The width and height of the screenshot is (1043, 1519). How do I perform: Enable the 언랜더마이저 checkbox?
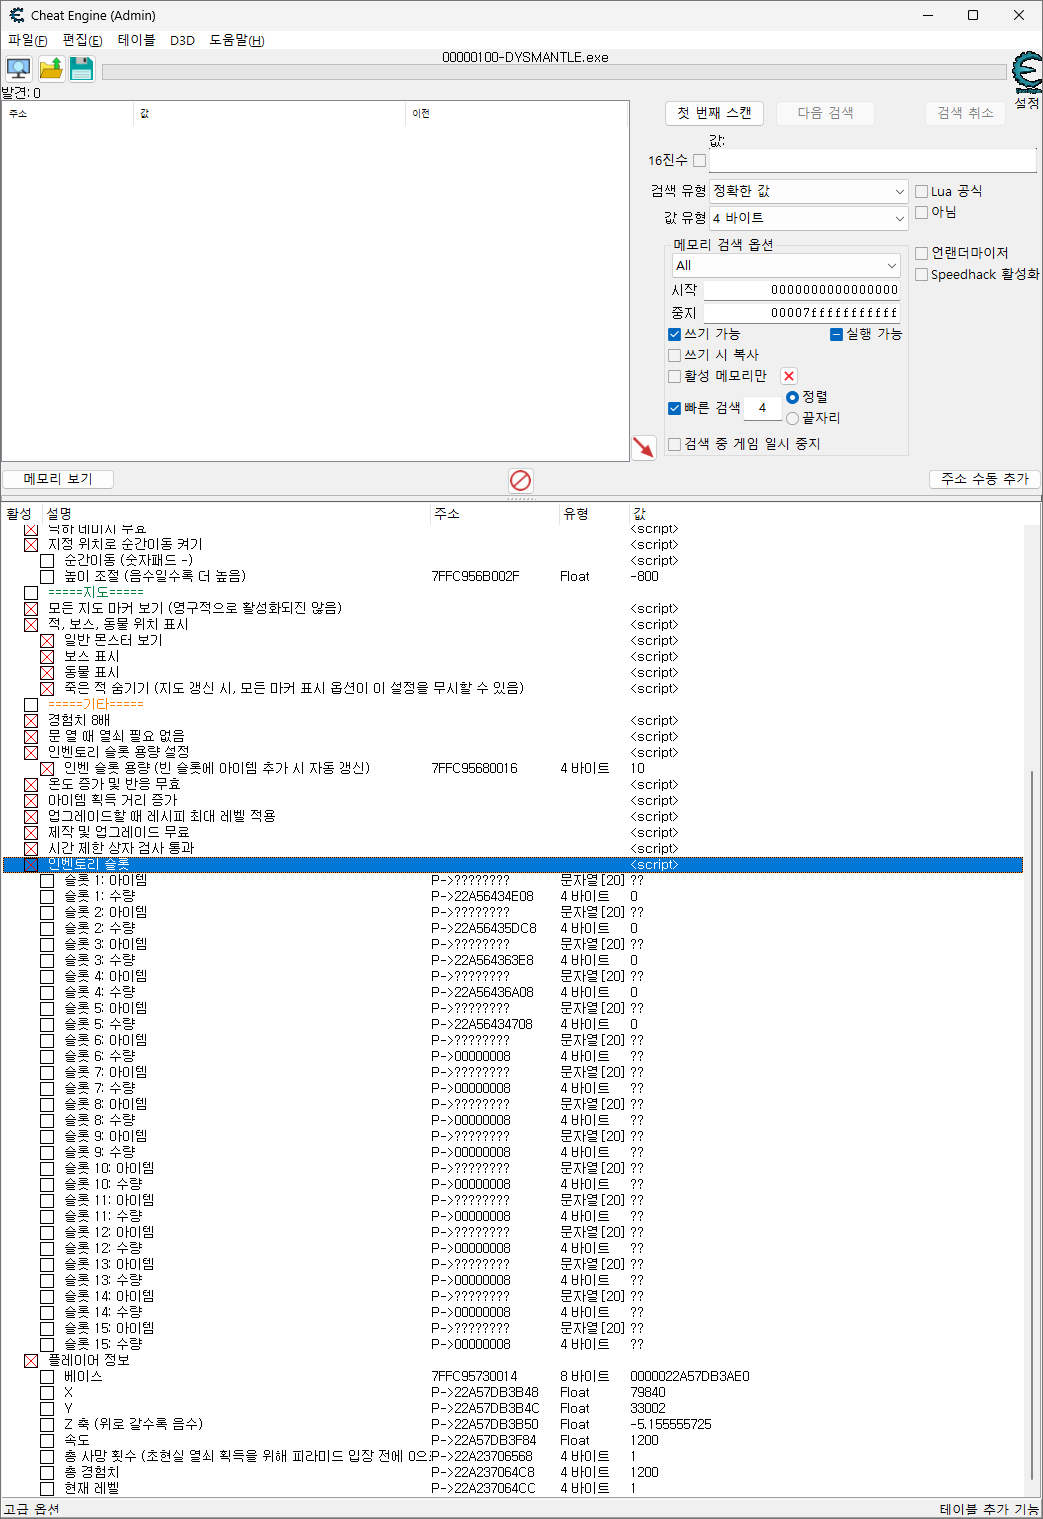point(922,253)
